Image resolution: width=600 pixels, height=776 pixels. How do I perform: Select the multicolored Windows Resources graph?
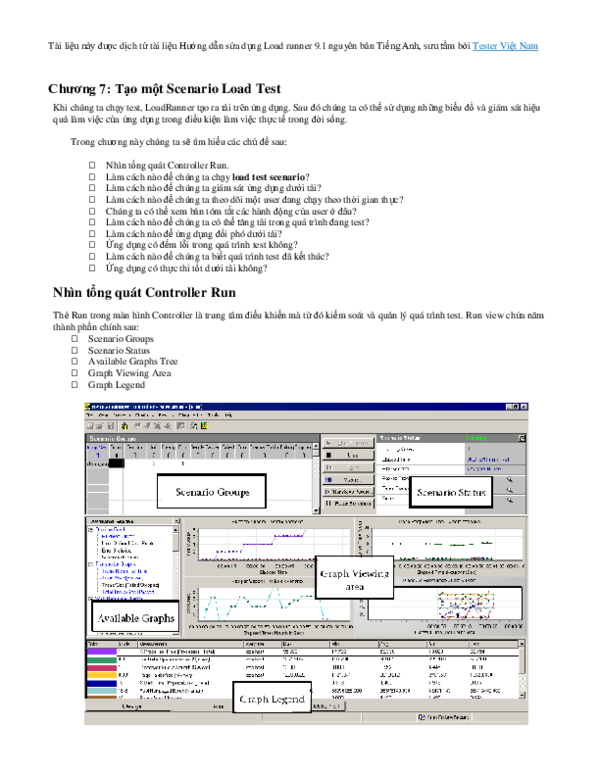tap(441, 606)
